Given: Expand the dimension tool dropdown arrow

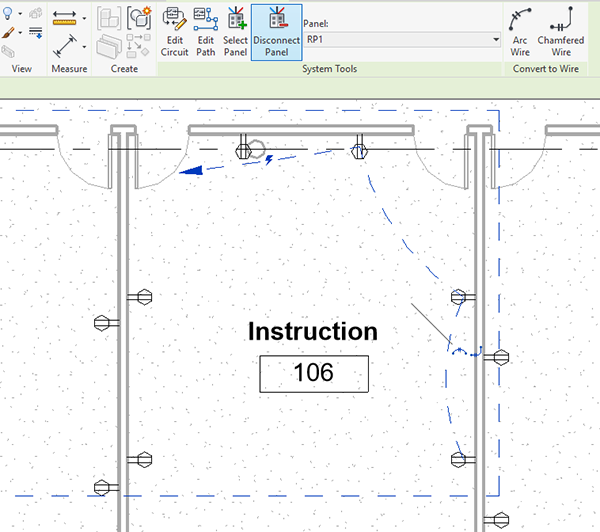Looking at the screenshot, I should pos(85,44).
